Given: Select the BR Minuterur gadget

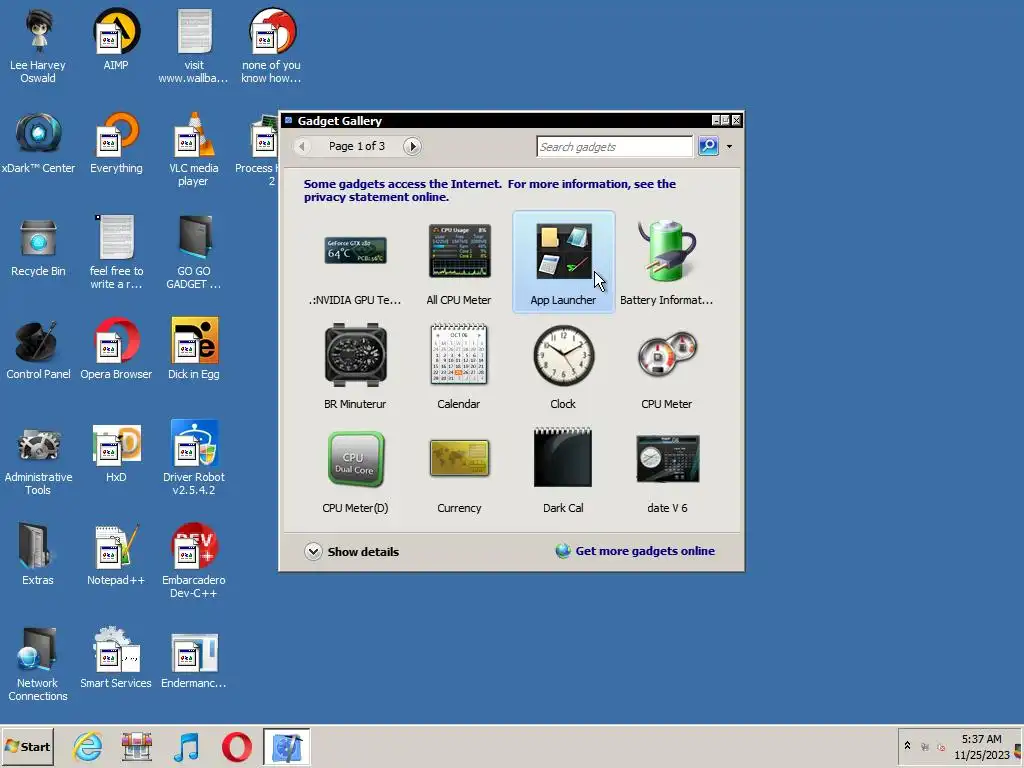Looking at the screenshot, I should (355, 366).
